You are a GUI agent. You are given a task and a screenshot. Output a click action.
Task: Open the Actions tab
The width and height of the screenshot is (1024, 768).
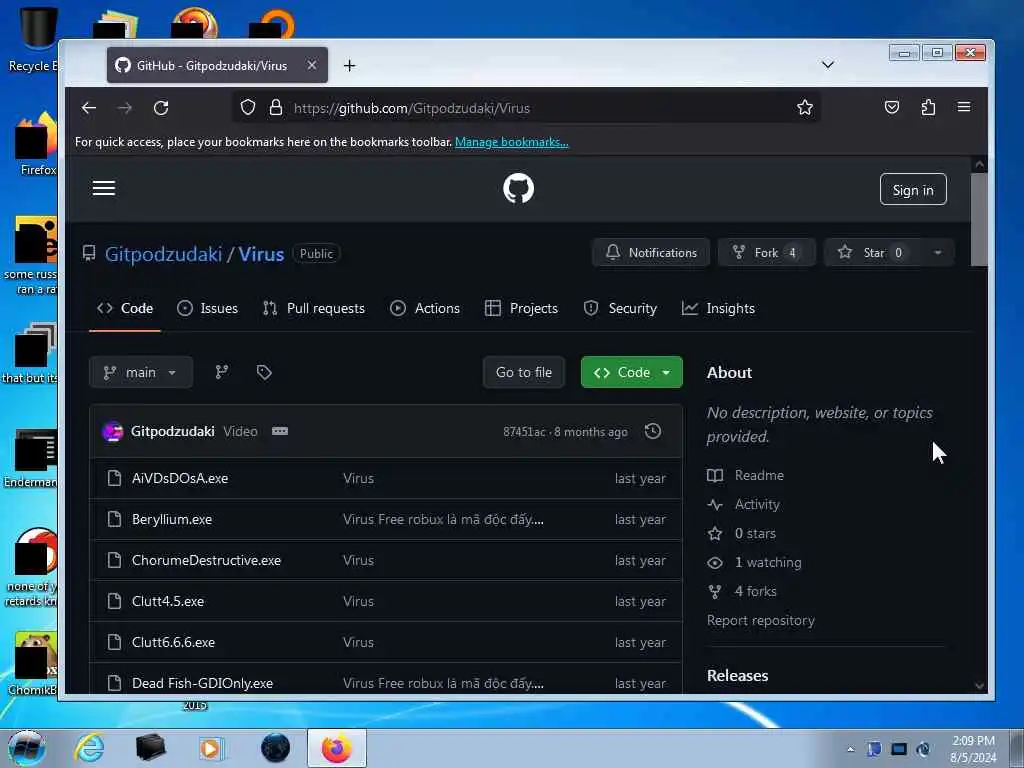pos(424,308)
